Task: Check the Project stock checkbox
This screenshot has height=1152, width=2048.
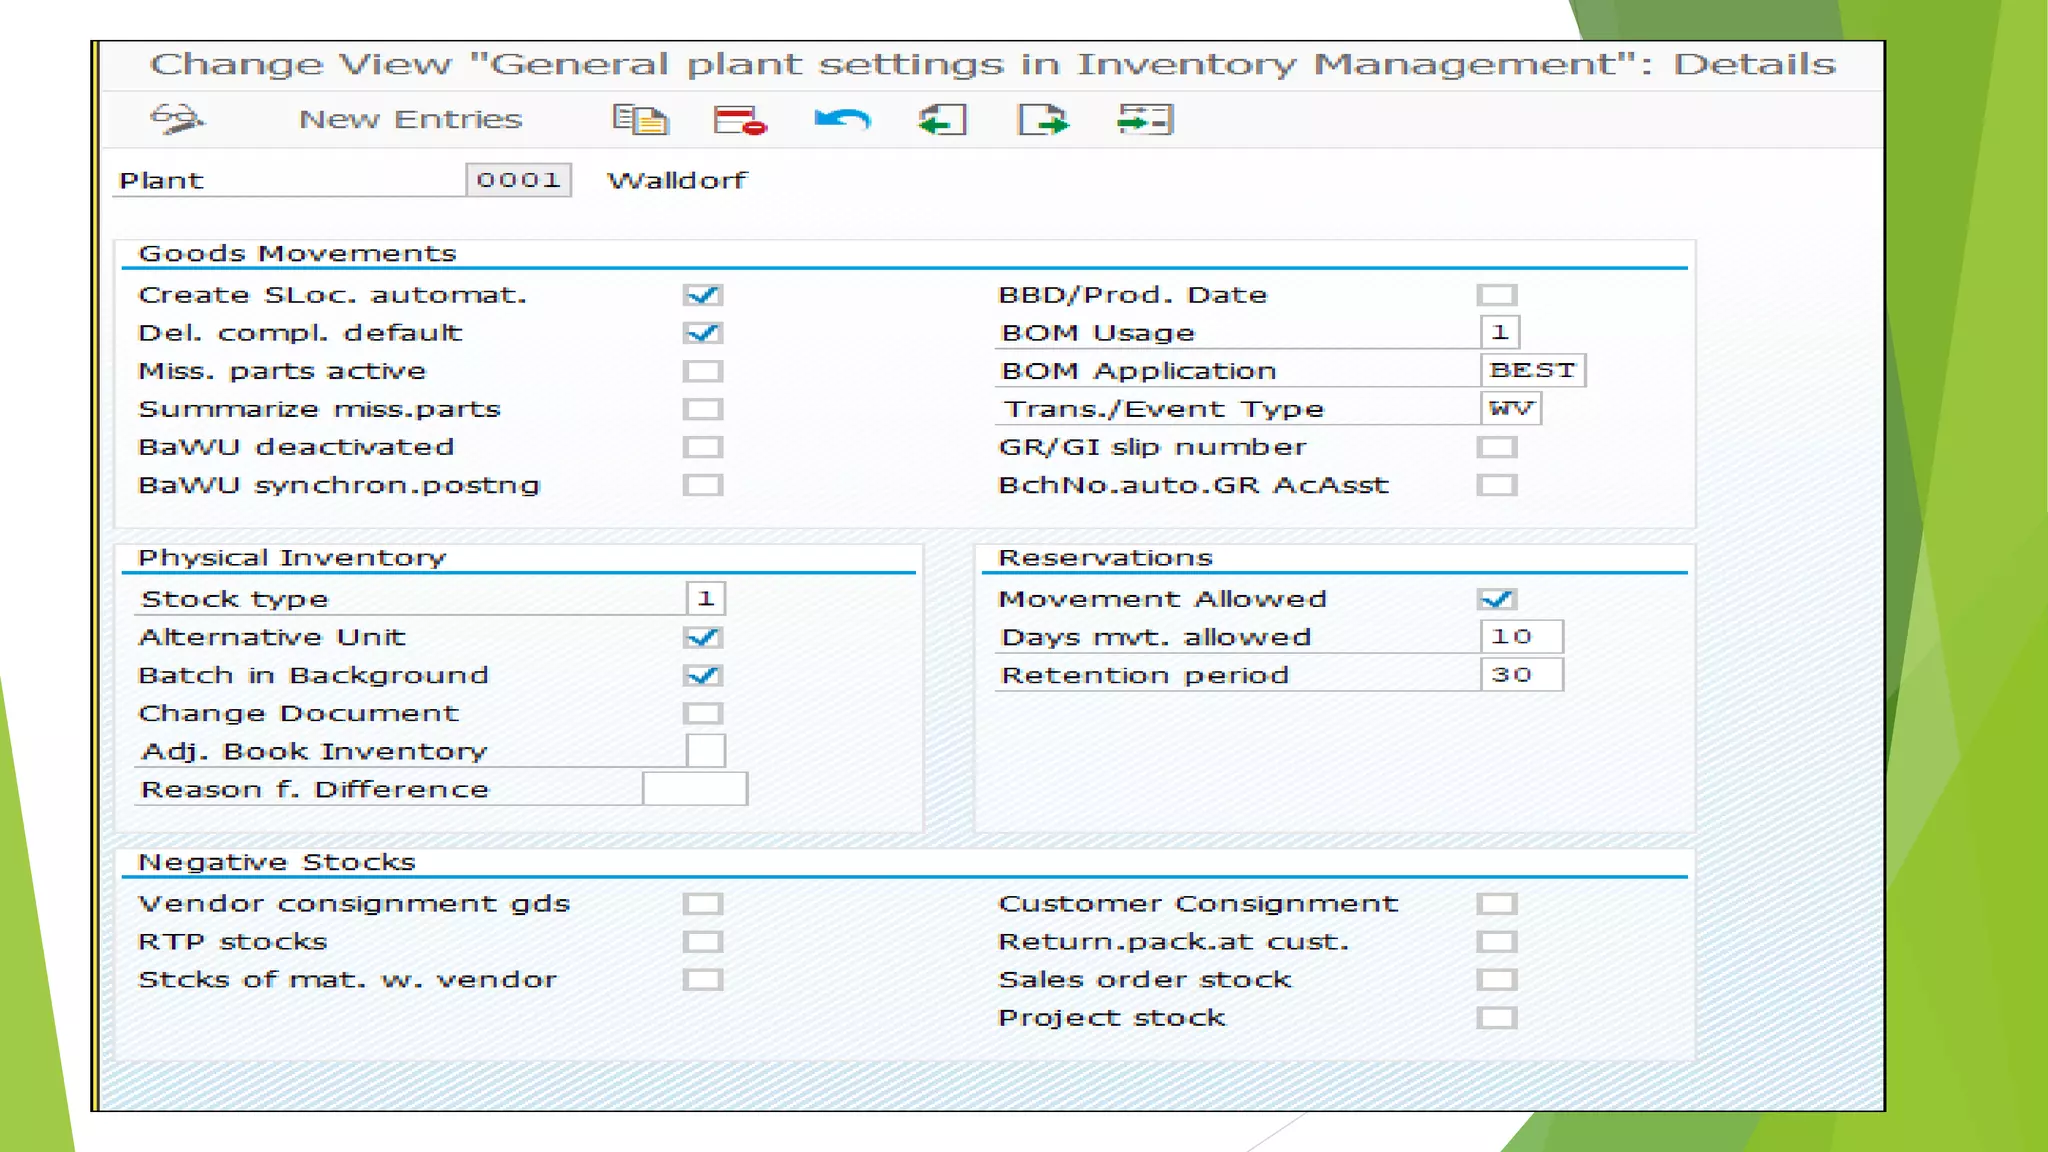Action: tap(1497, 1018)
